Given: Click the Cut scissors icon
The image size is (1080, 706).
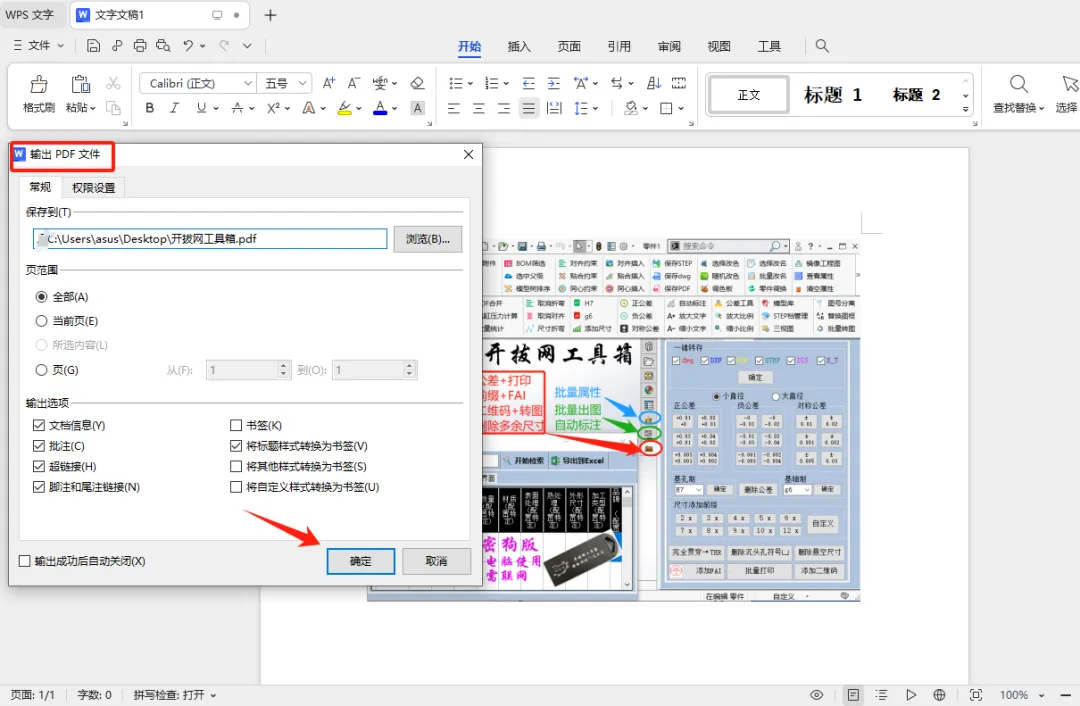Looking at the screenshot, I should tap(114, 83).
